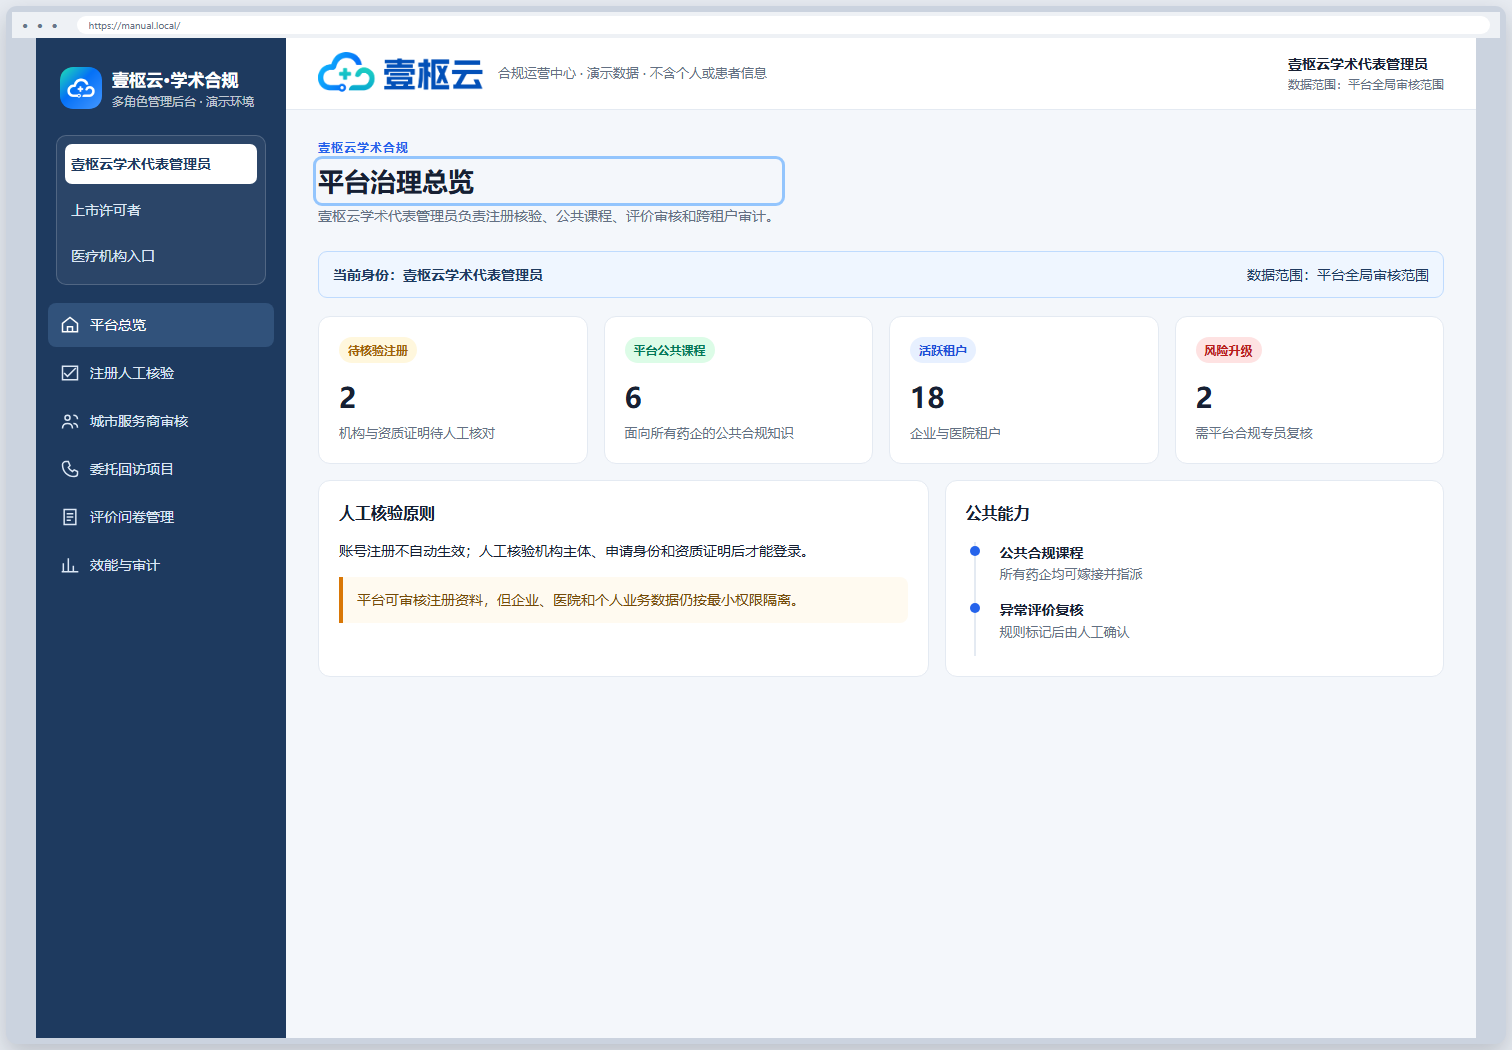Click the top-right 壹枢云学术代表管理员 user name

pos(1357,64)
